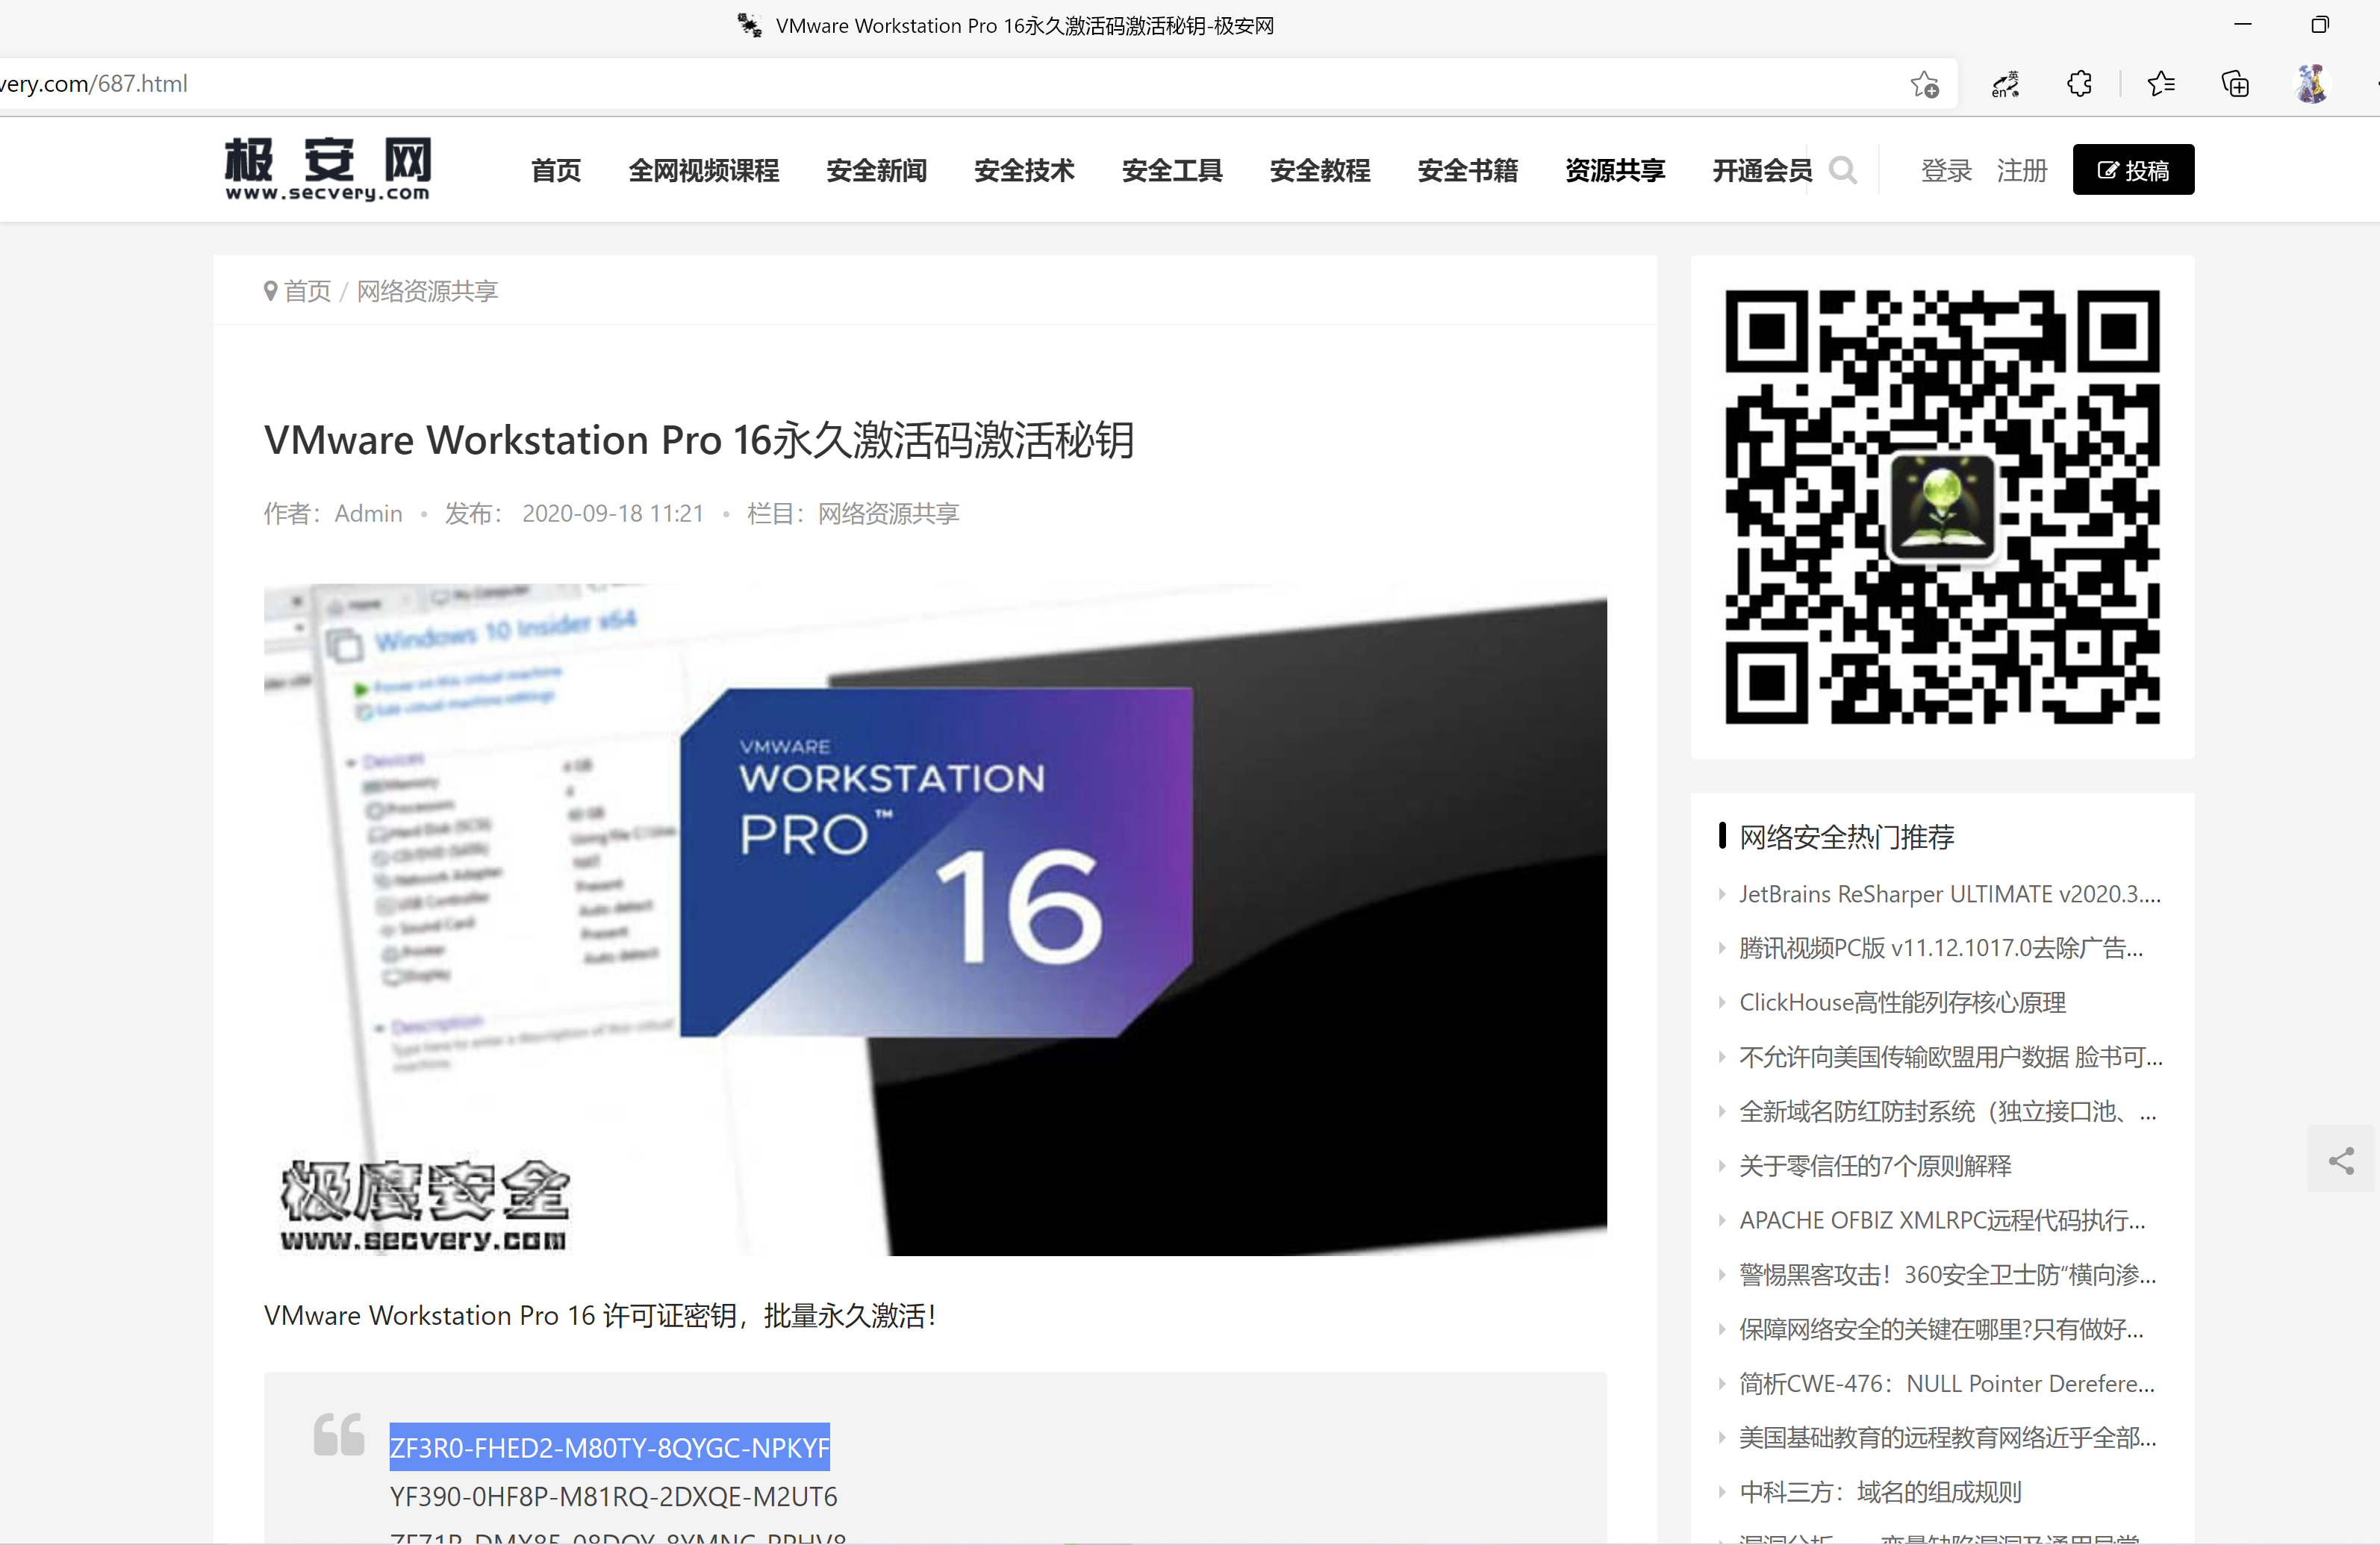This screenshot has height=1545, width=2380.
Task: Click the category link after 栏目
Action: (888, 513)
